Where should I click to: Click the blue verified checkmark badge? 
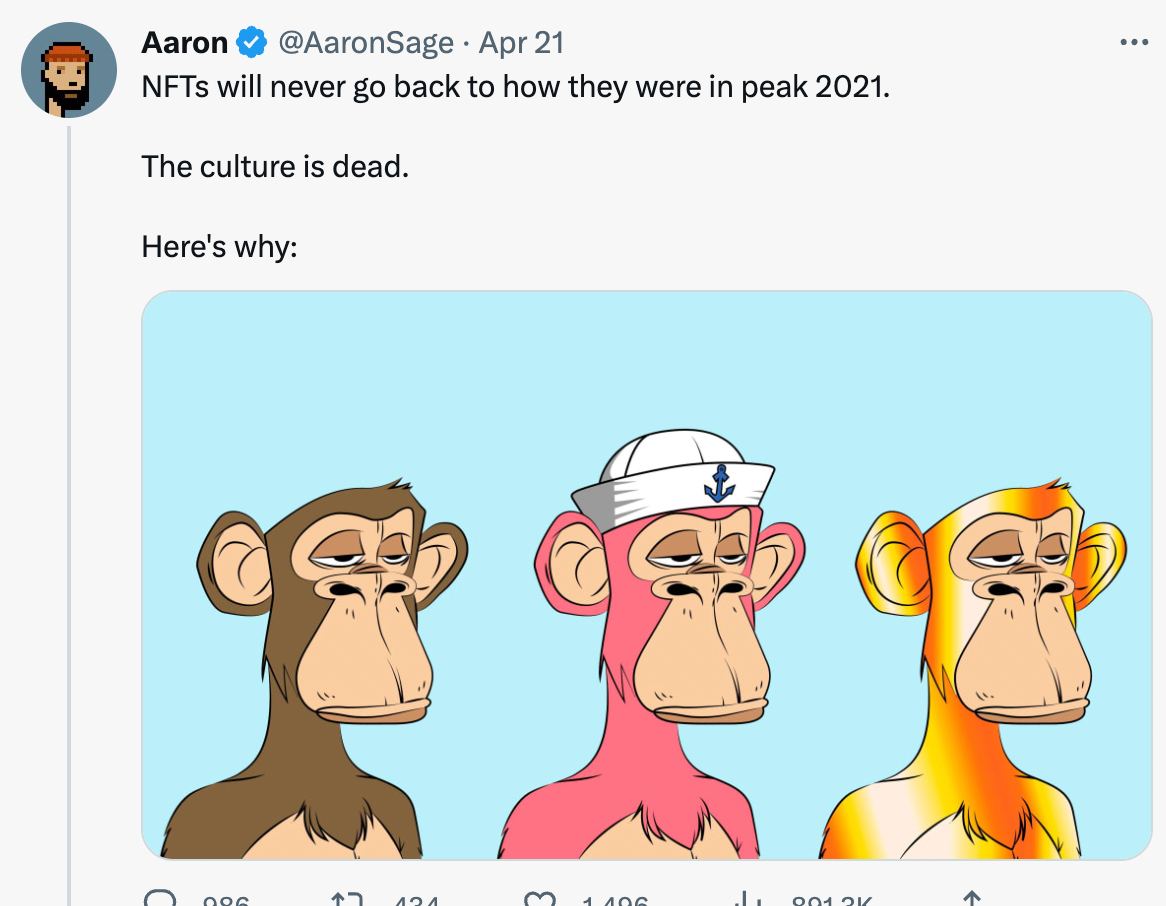coord(251,42)
